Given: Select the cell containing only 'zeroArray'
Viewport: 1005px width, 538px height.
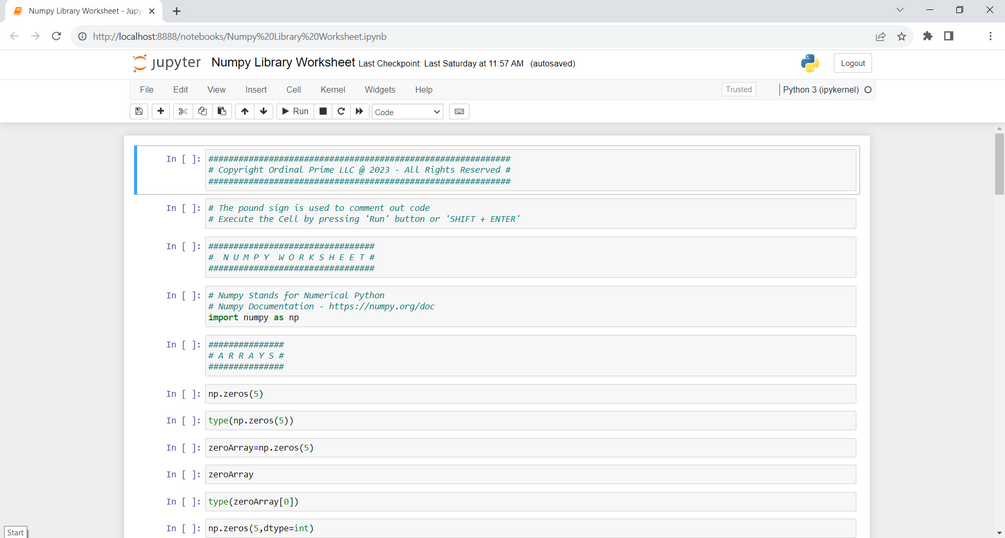Looking at the screenshot, I should click(x=531, y=475).
